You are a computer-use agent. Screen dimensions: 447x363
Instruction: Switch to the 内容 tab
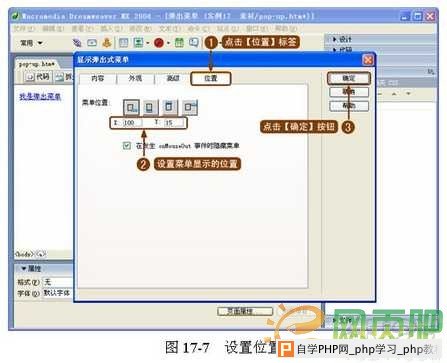click(x=98, y=78)
